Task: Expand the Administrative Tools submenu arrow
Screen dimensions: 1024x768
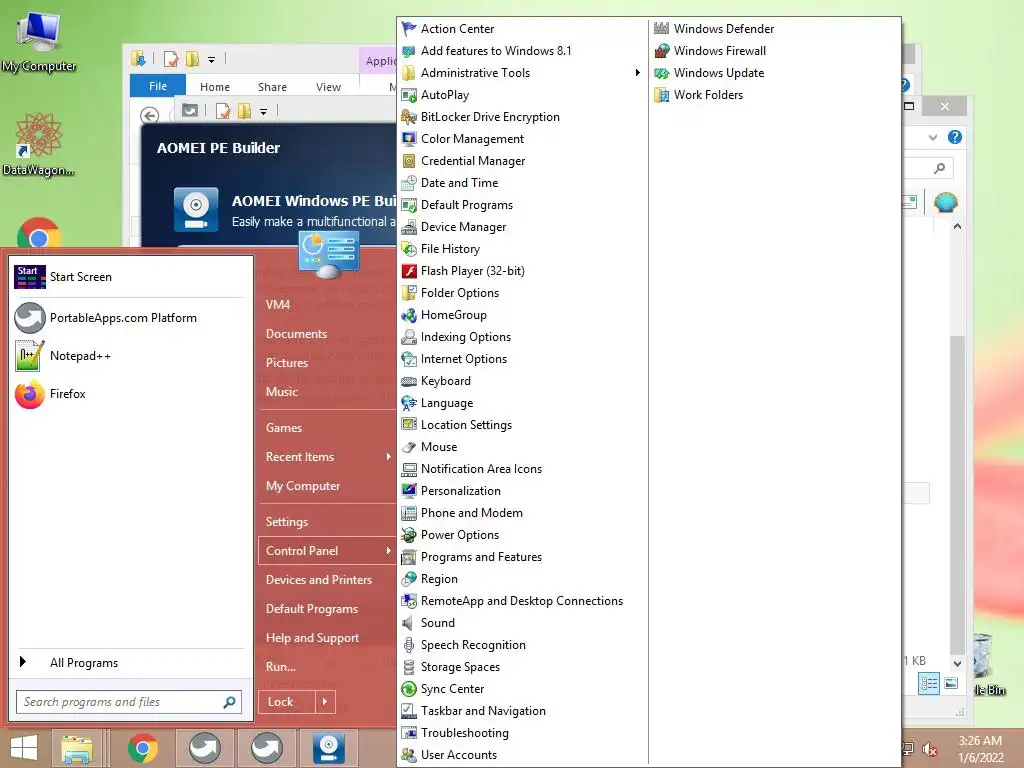Action: (637, 73)
